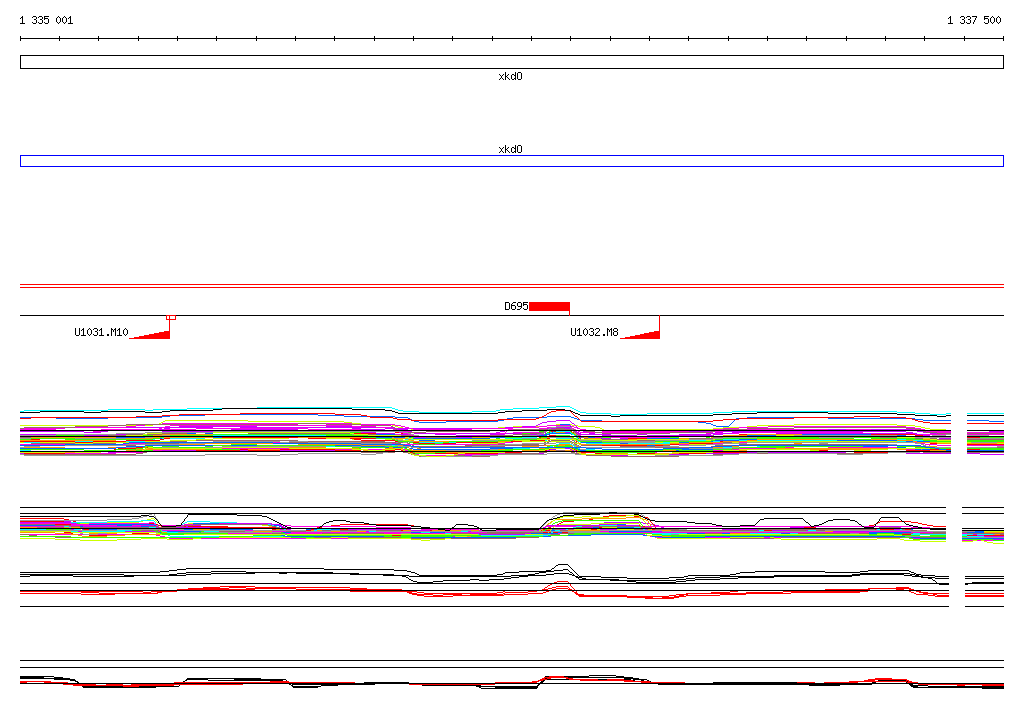Click the black xkdO gene bar
This screenshot has width=1024, height=714.
click(511, 62)
